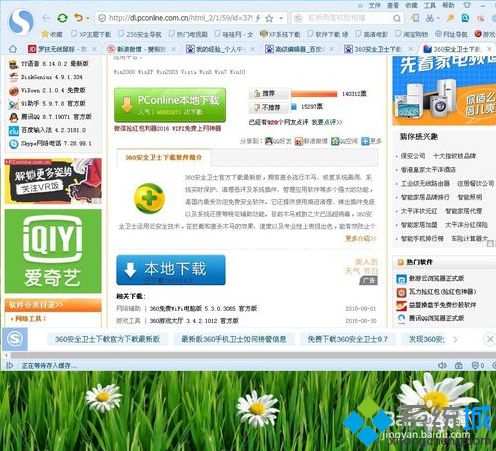
Task: Click the skin shirt icon in title bar
Action: click(x=467, y=5)
